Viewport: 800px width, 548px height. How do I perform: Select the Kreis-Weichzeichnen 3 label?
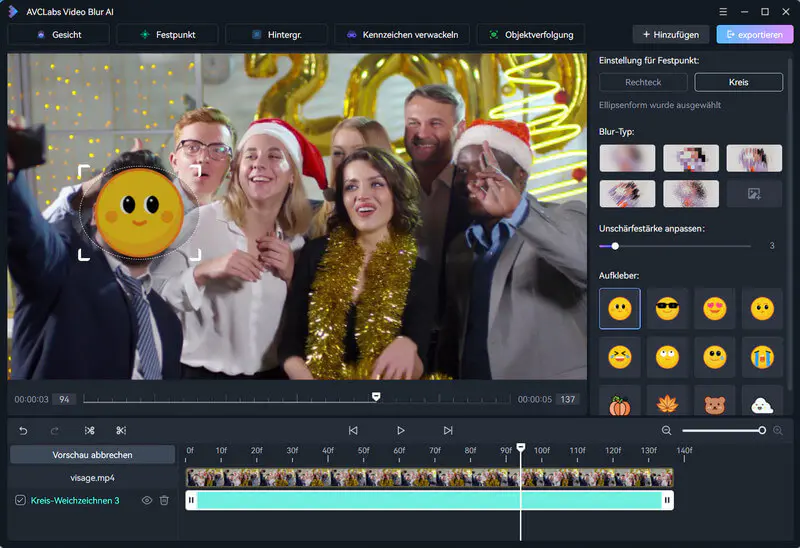tap(75, 501)
